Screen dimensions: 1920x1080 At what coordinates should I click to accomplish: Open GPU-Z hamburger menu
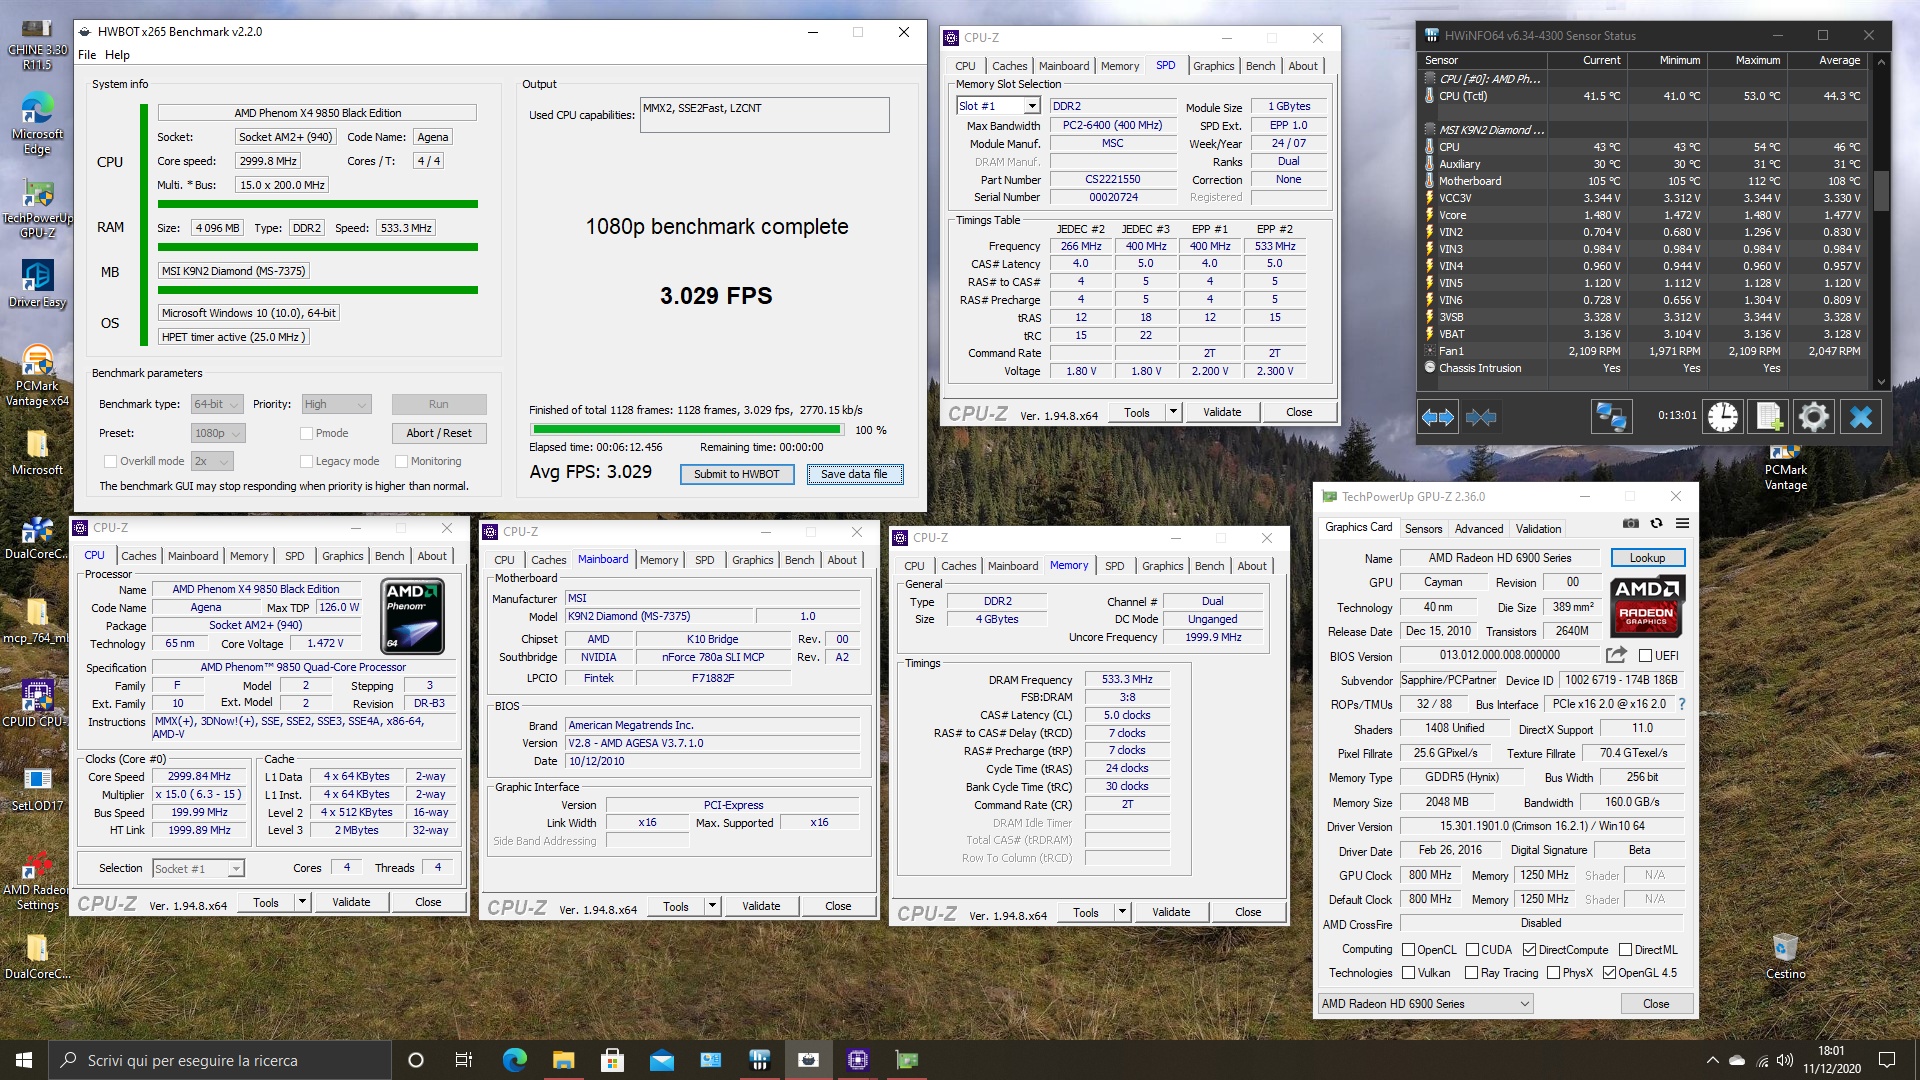pos(1683,523)
